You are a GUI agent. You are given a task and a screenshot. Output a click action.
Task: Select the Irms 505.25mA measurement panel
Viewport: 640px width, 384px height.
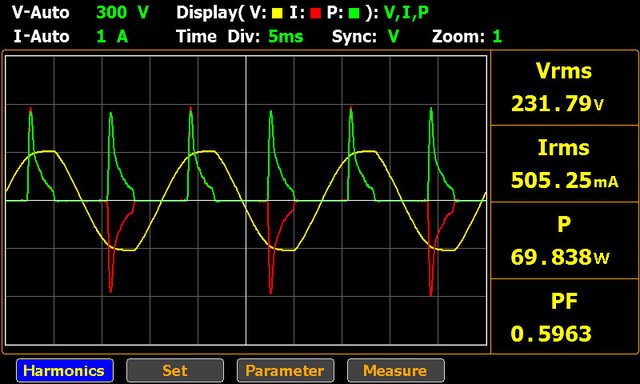pyautogui.click(x=564, y=164)
